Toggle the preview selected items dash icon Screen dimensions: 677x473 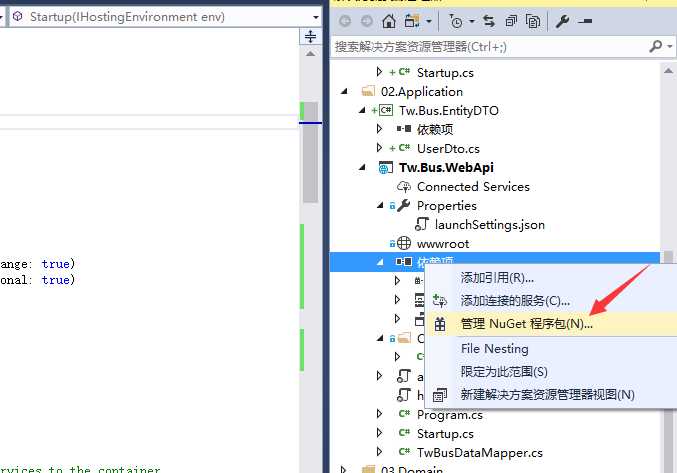click(x=585, y=21)
